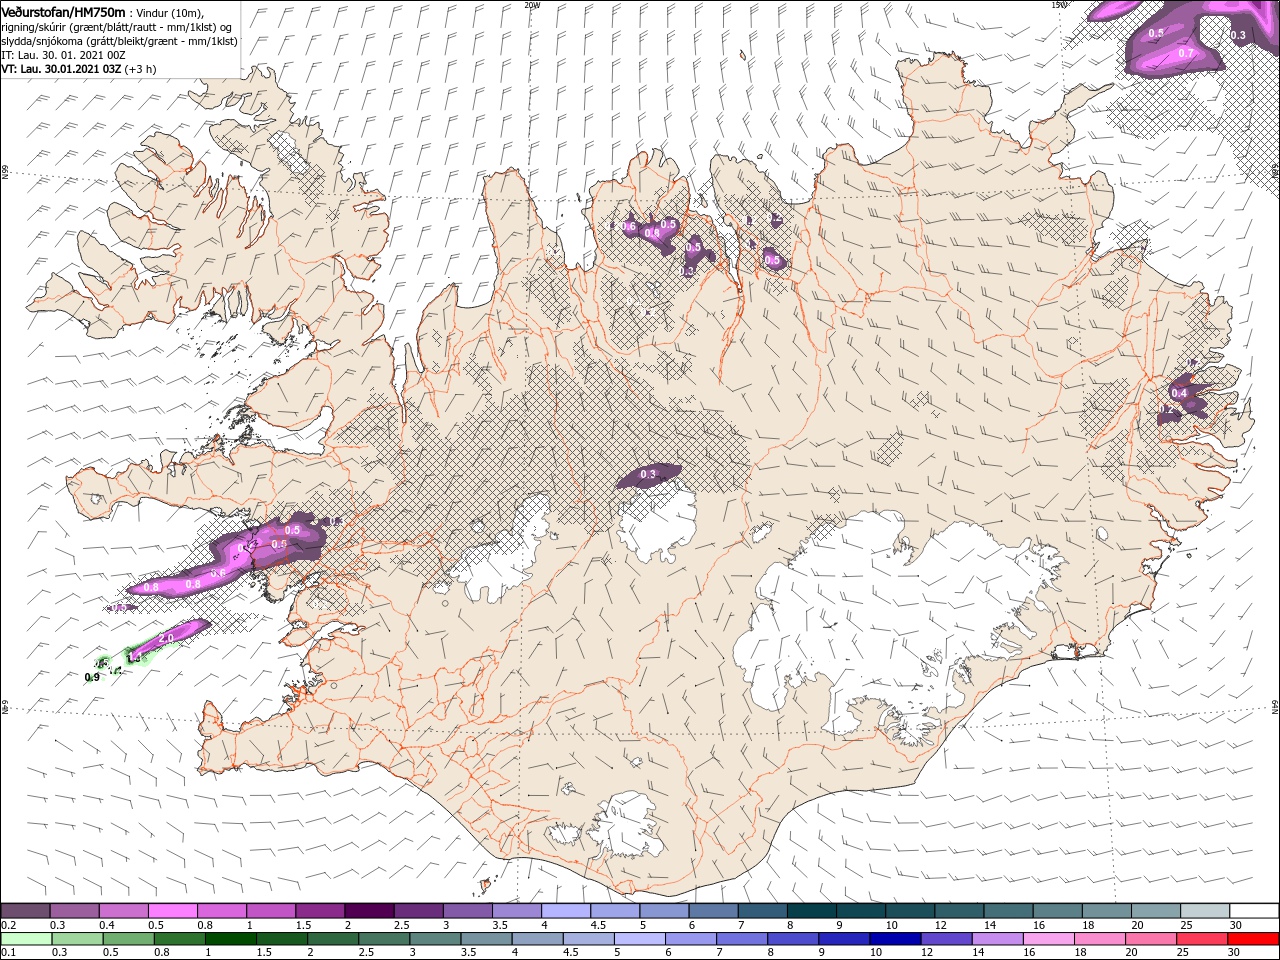Click the 25 coral-red rain legend swatch

1200,939
